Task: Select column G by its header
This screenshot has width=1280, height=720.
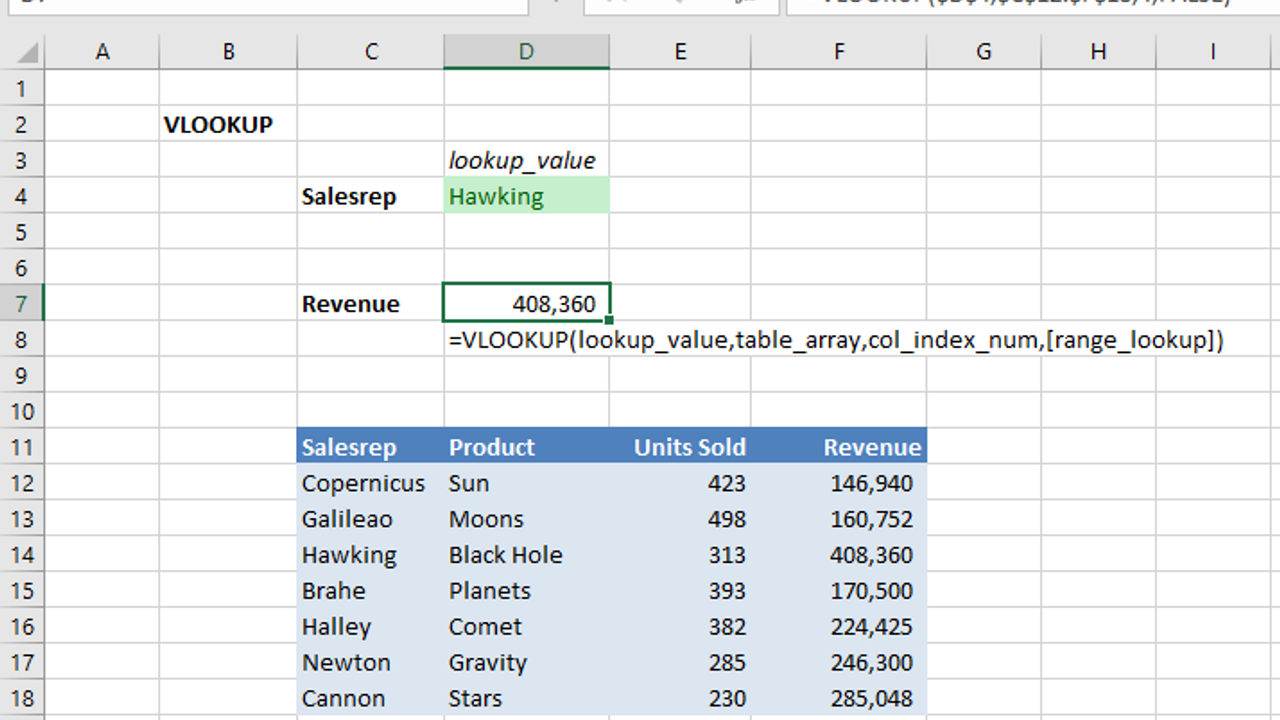Action: [x=984, y=52]
